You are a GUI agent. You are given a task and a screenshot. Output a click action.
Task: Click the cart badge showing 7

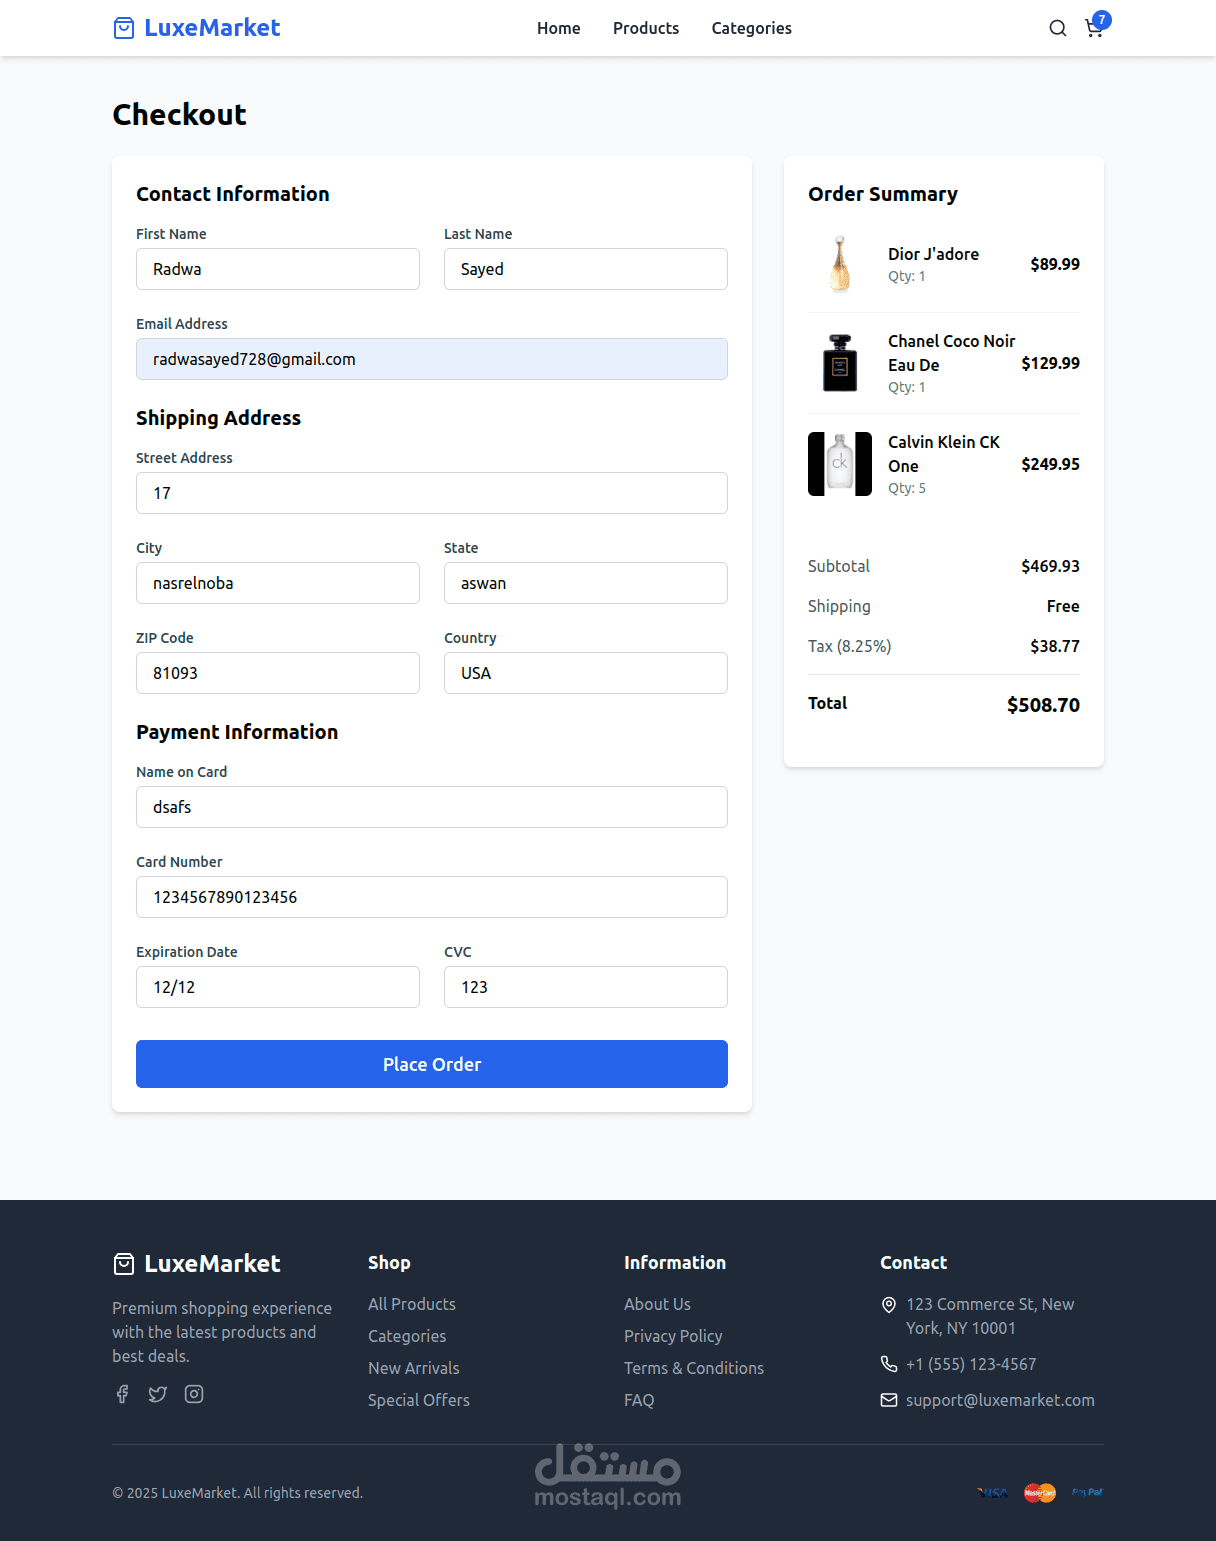1102,20
